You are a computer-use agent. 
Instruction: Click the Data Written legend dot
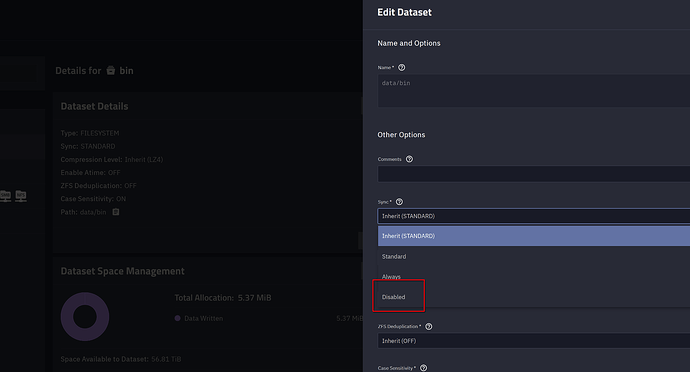point(177,318)
